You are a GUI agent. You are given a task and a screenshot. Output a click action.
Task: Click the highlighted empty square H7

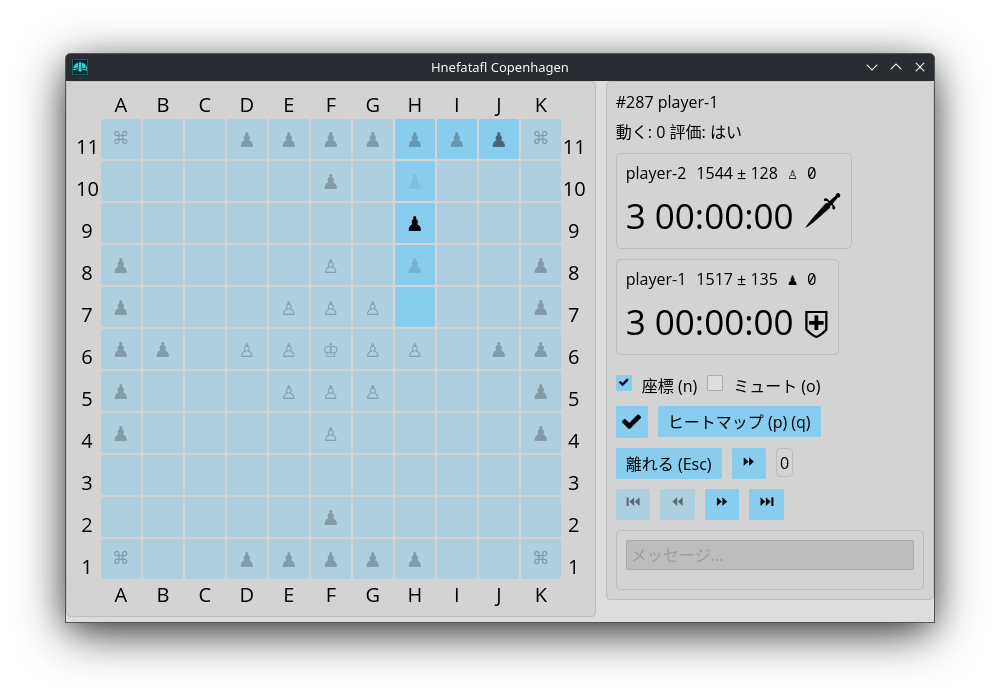[x=415, y=307]
